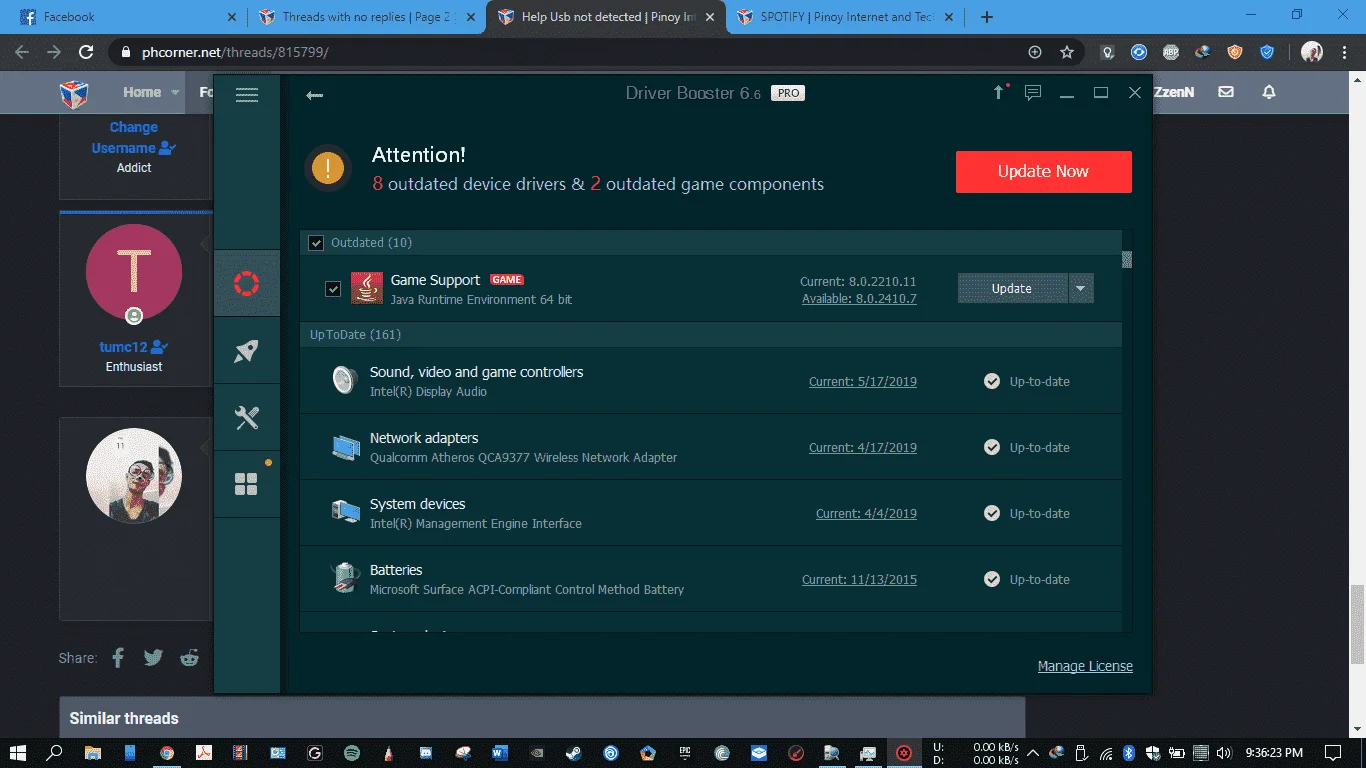Reload the phcorner page
Viewport: 1366px width, 768px height.
[86, 52]
